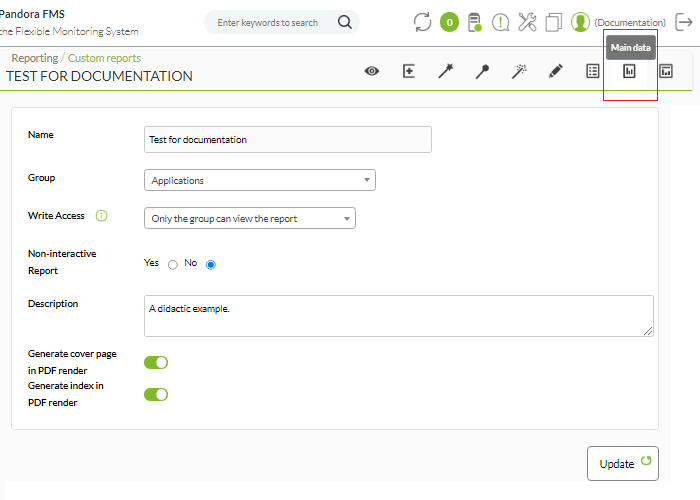Open the item editor plus icon
The width and height of the screenshot is (700, 500).
click(x=408, y=71)
